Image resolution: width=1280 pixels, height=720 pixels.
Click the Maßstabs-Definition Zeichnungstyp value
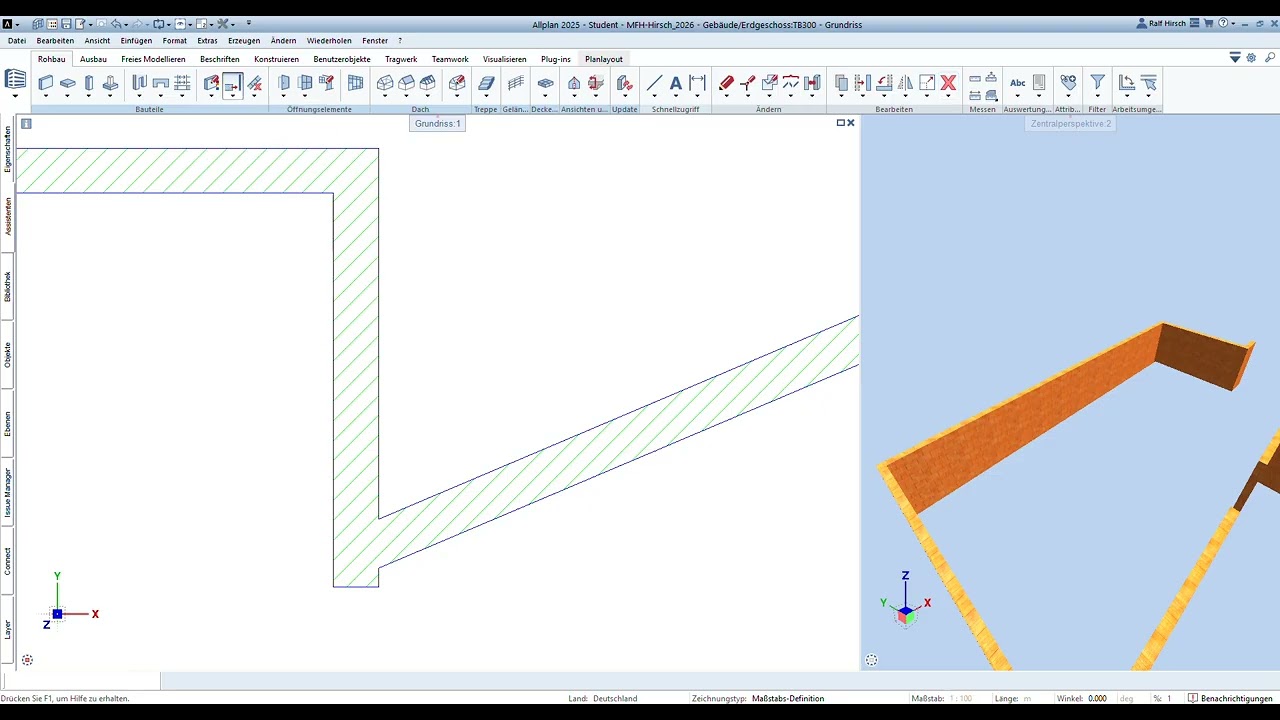(x=788, y=698)
